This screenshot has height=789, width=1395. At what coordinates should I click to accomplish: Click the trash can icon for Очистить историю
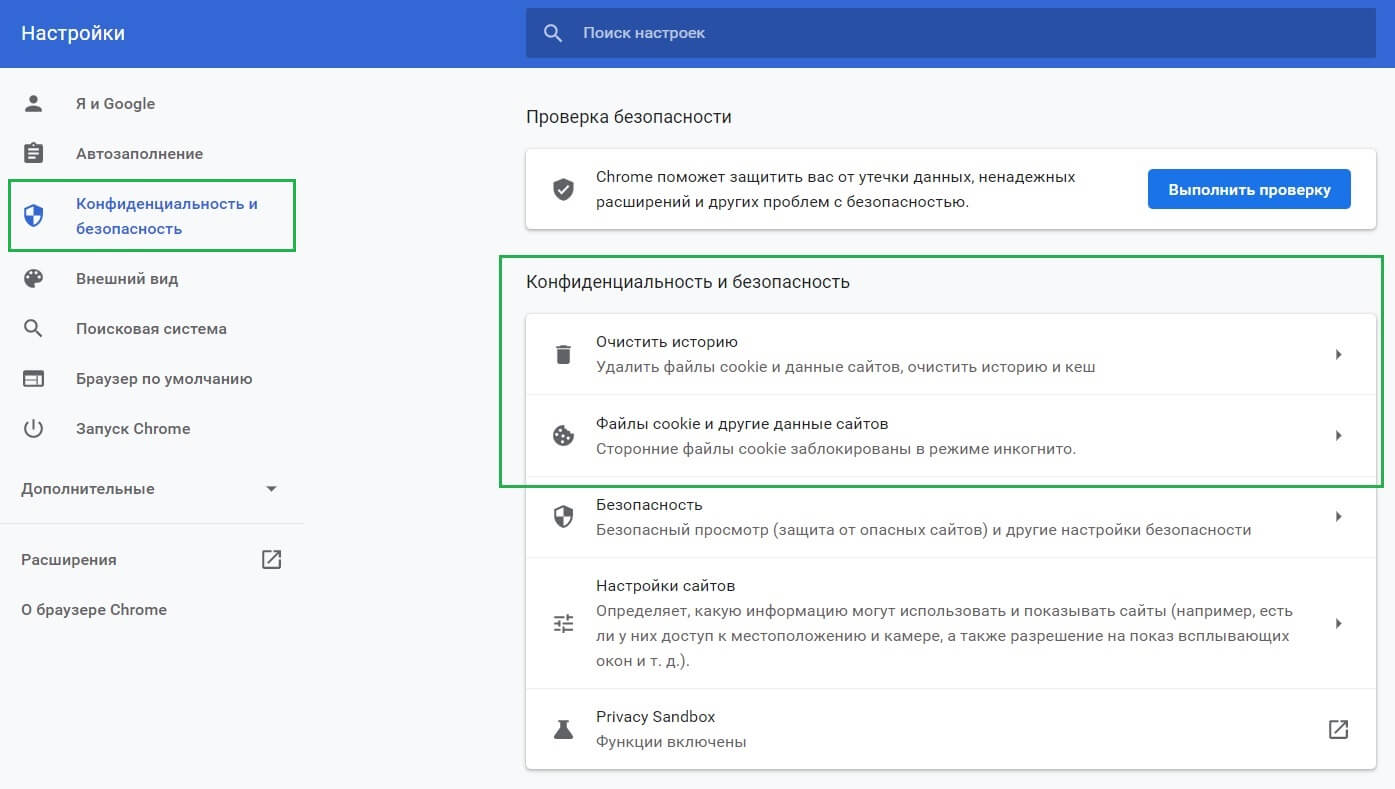point(564,354)
